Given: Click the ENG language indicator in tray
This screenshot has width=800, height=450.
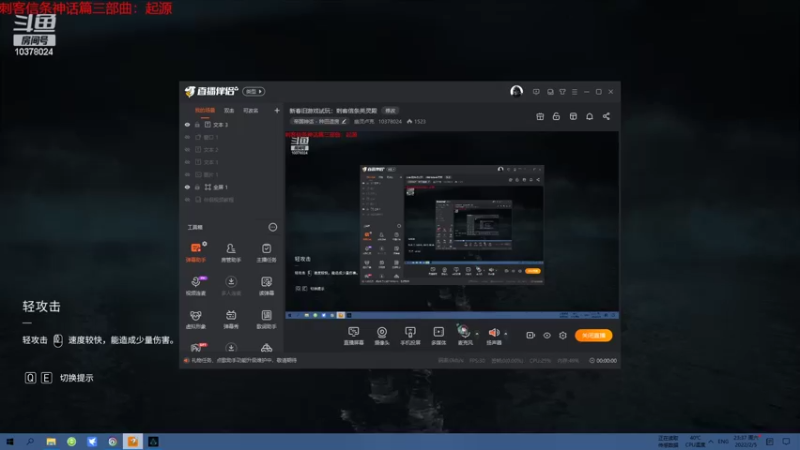Looking at the screenshot, I should (x=723, y=441).
